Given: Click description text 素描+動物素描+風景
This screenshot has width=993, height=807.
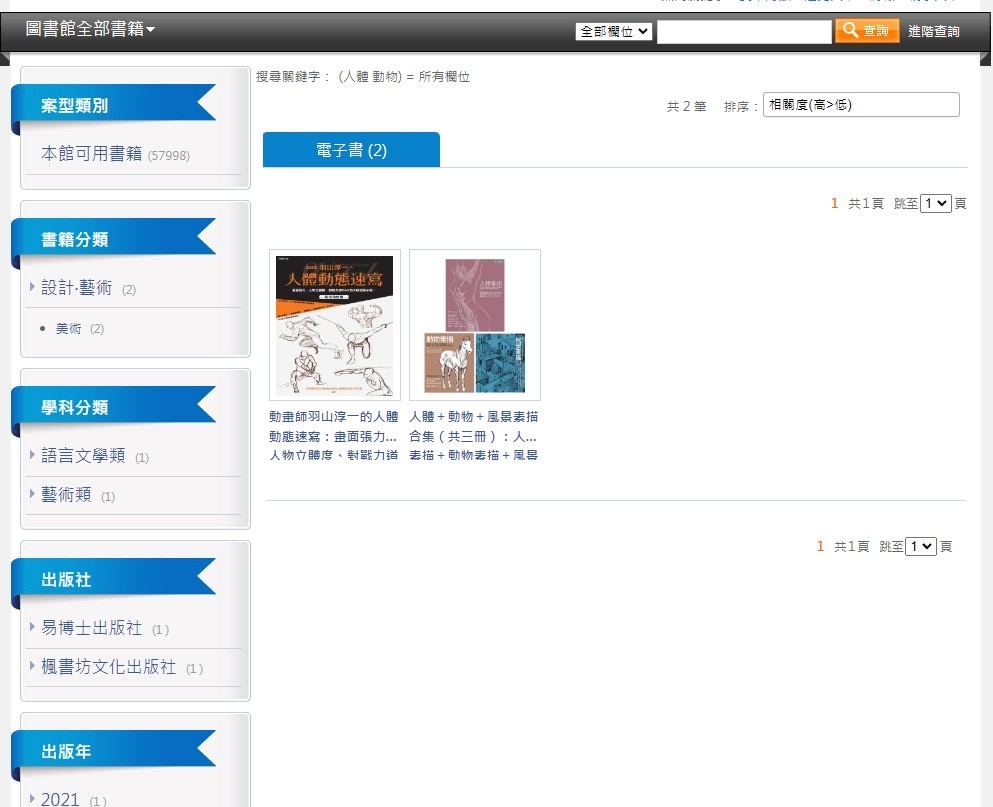Looking at the screenshot, I should pyautogui.click(x=474, y=455).
